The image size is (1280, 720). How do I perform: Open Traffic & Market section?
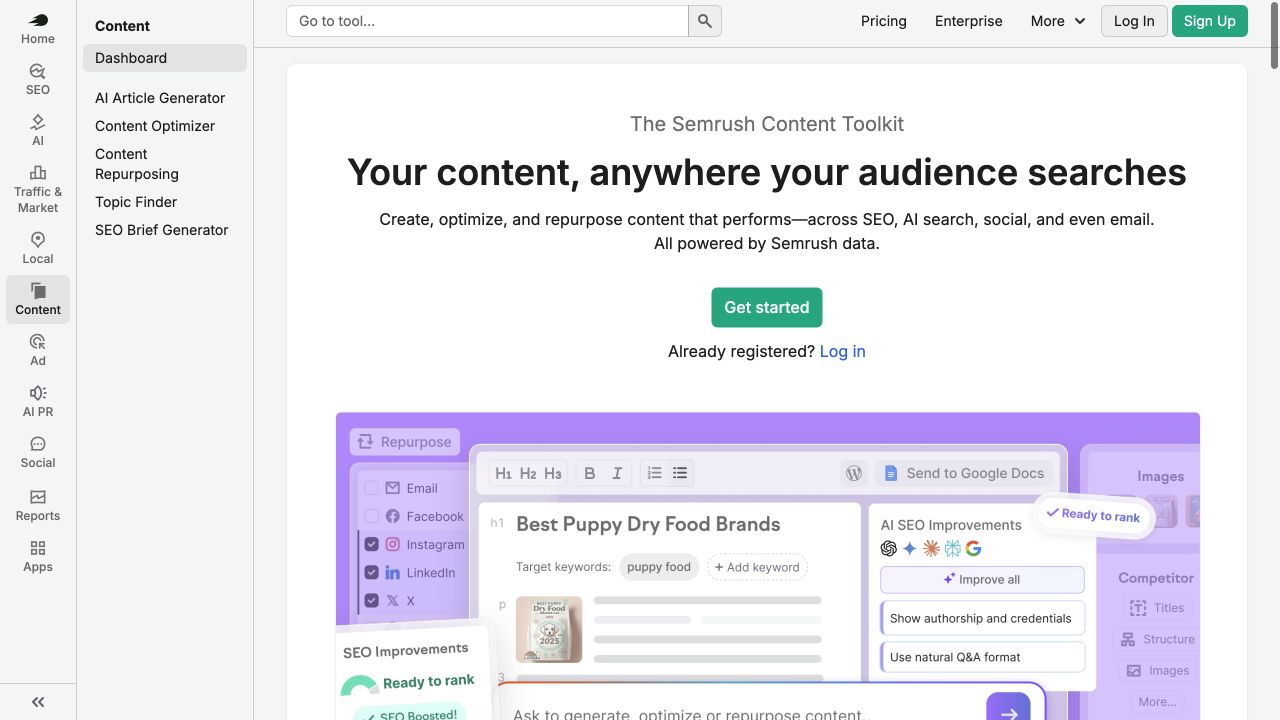click(38, 189)
